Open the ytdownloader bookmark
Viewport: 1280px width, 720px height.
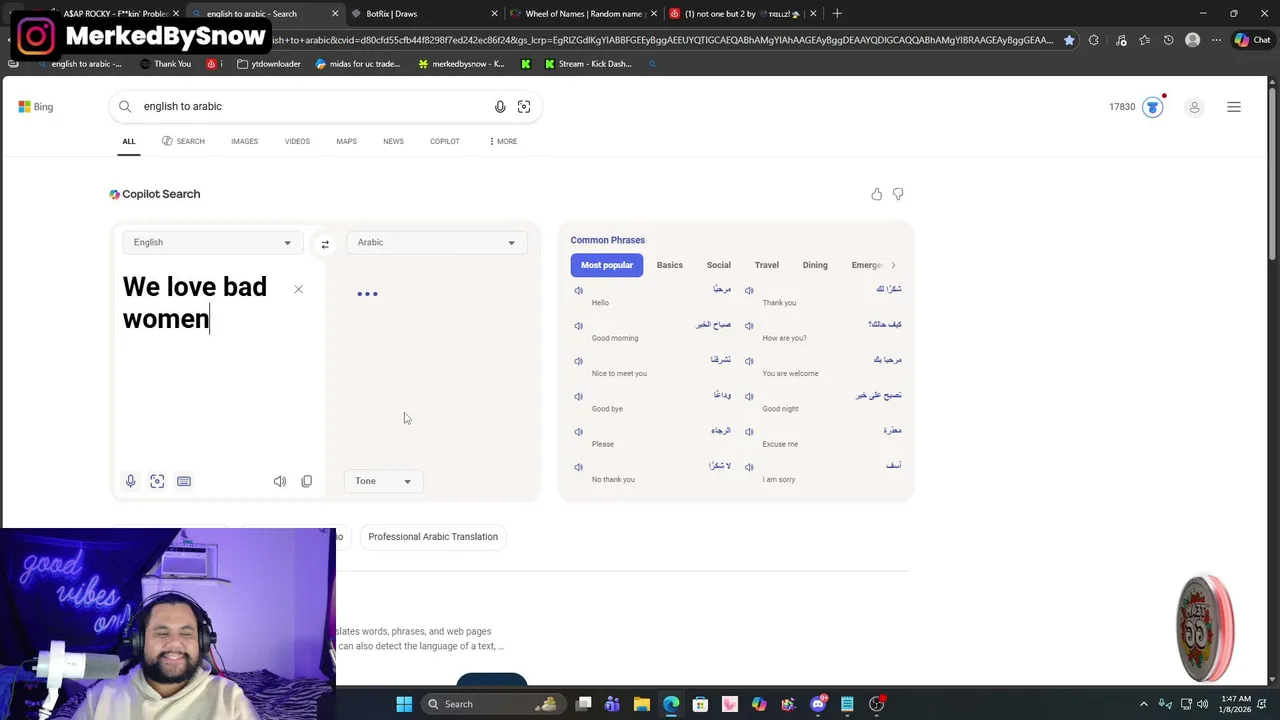[269, 64]
